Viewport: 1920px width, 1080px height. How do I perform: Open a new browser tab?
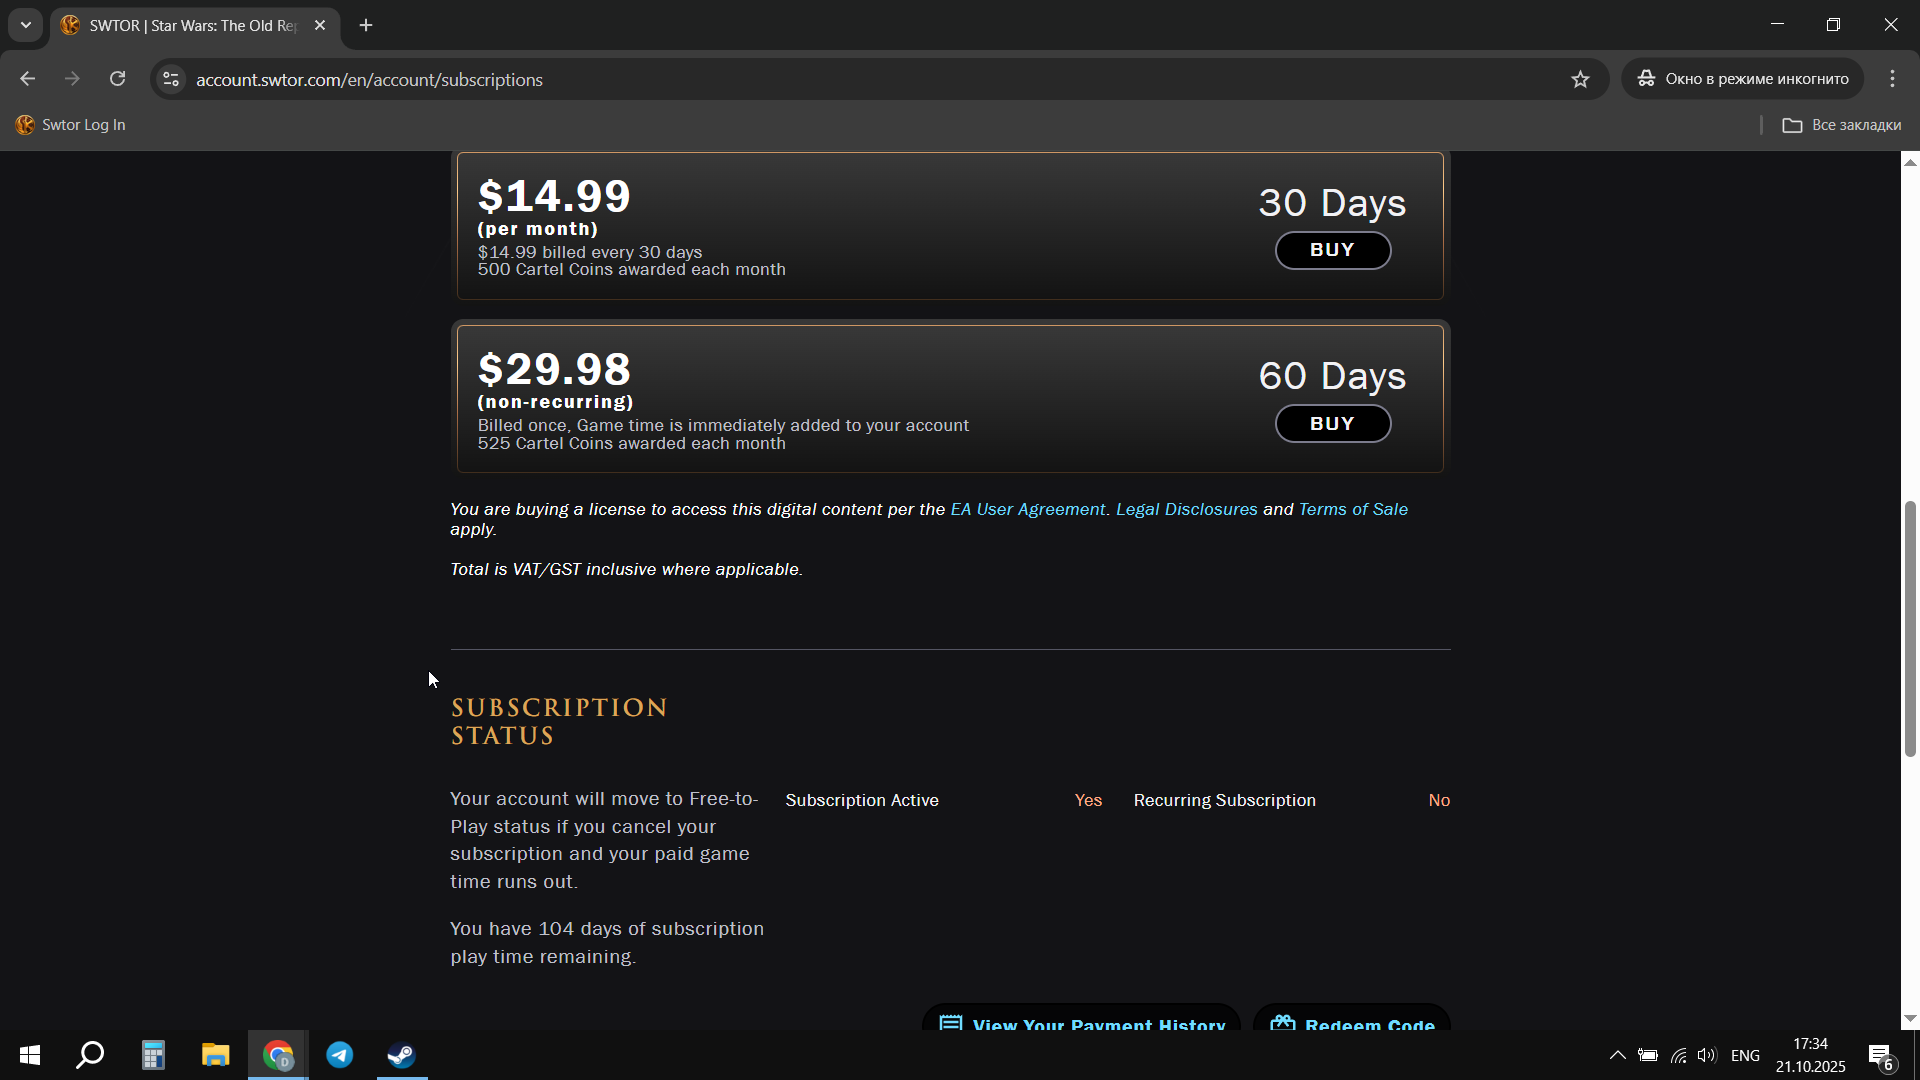point(366,25)
